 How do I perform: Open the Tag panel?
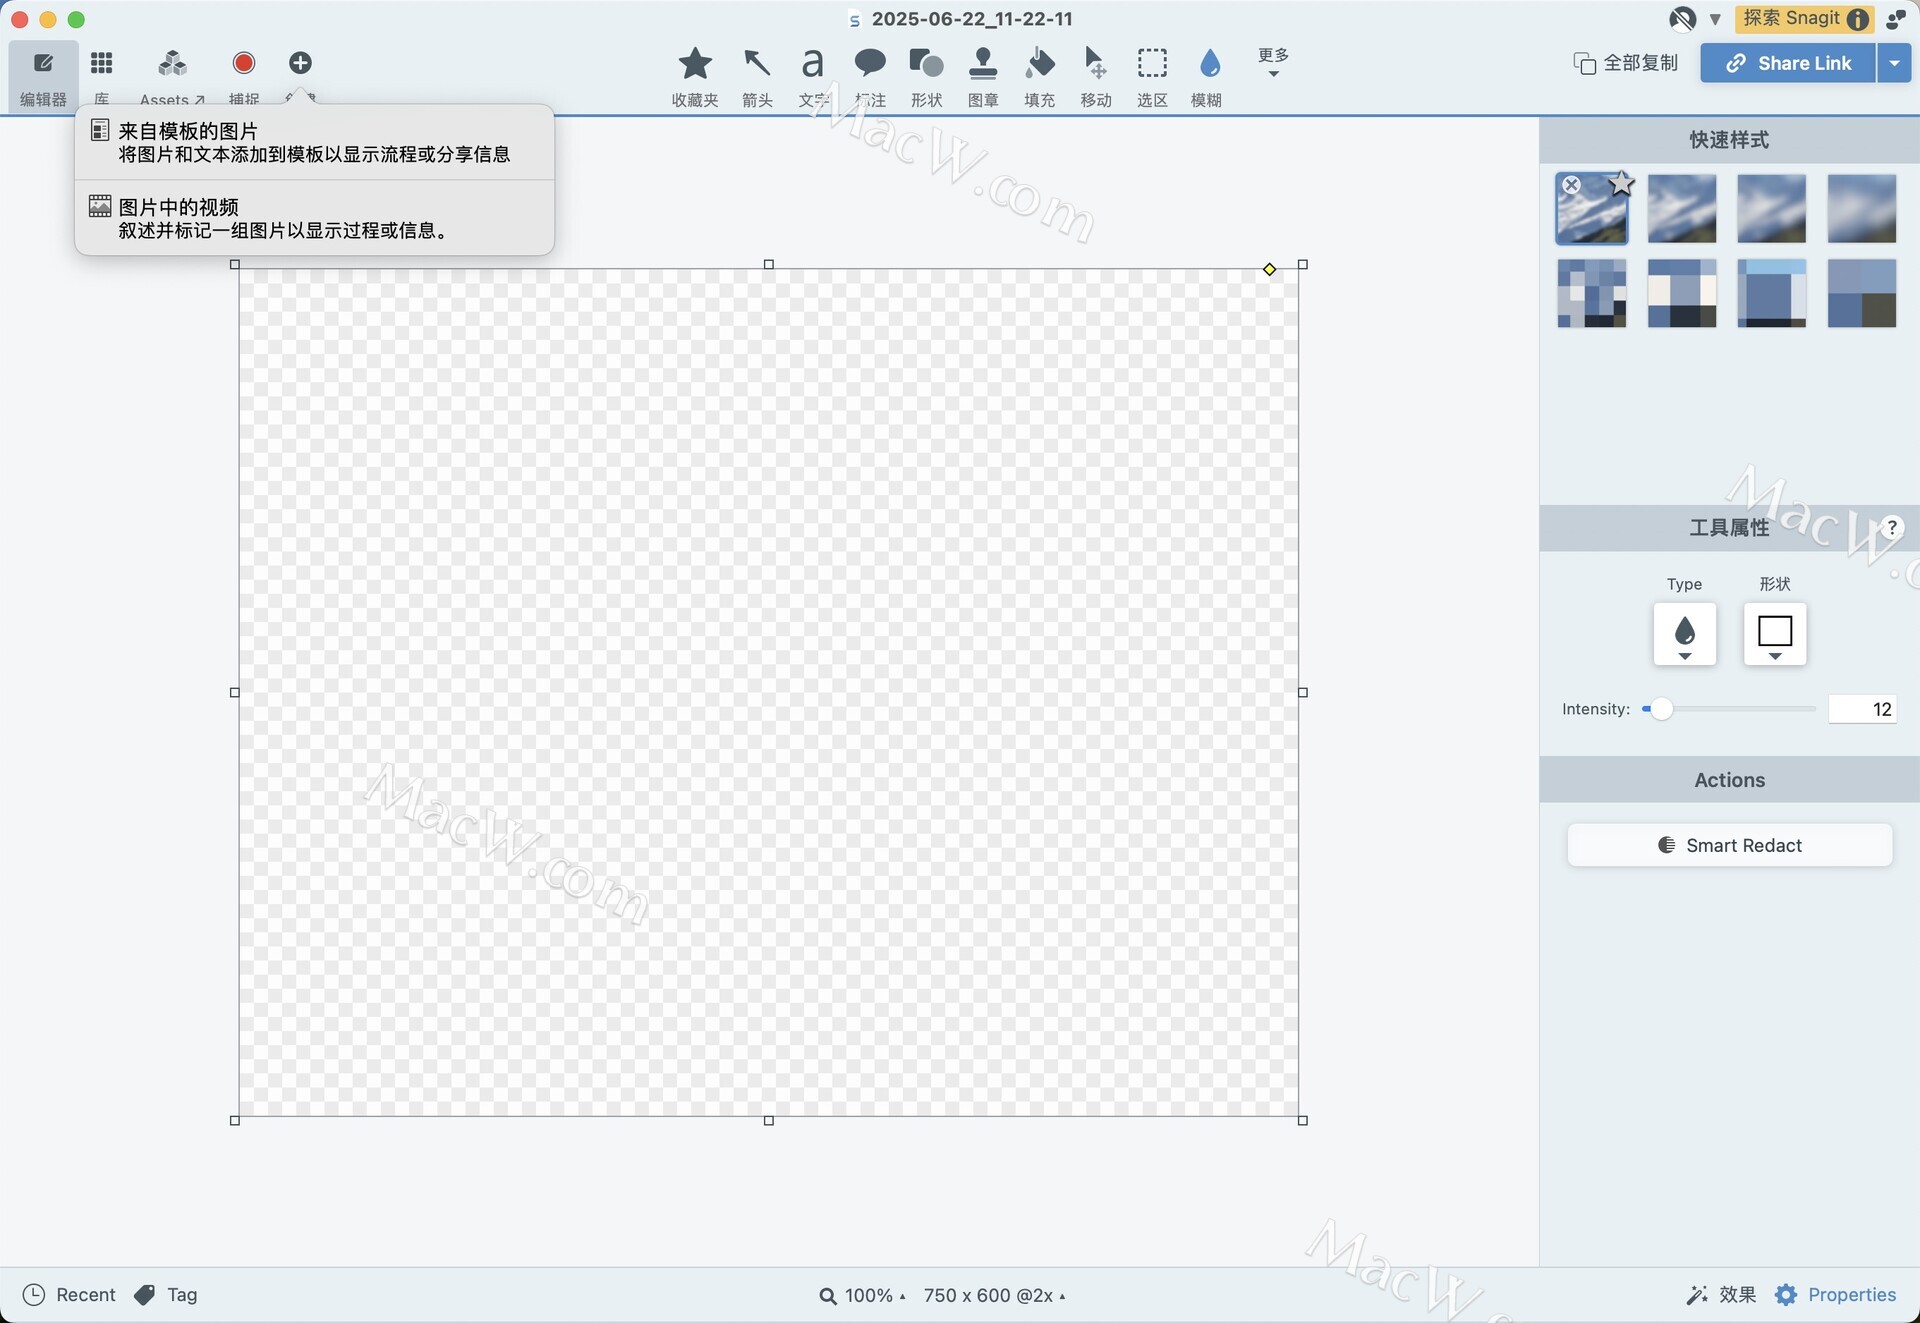click(166, 1295)
